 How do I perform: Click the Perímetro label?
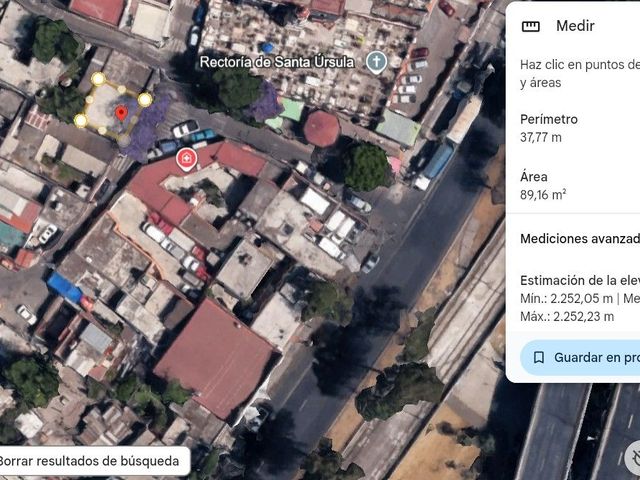click(549, 120)
